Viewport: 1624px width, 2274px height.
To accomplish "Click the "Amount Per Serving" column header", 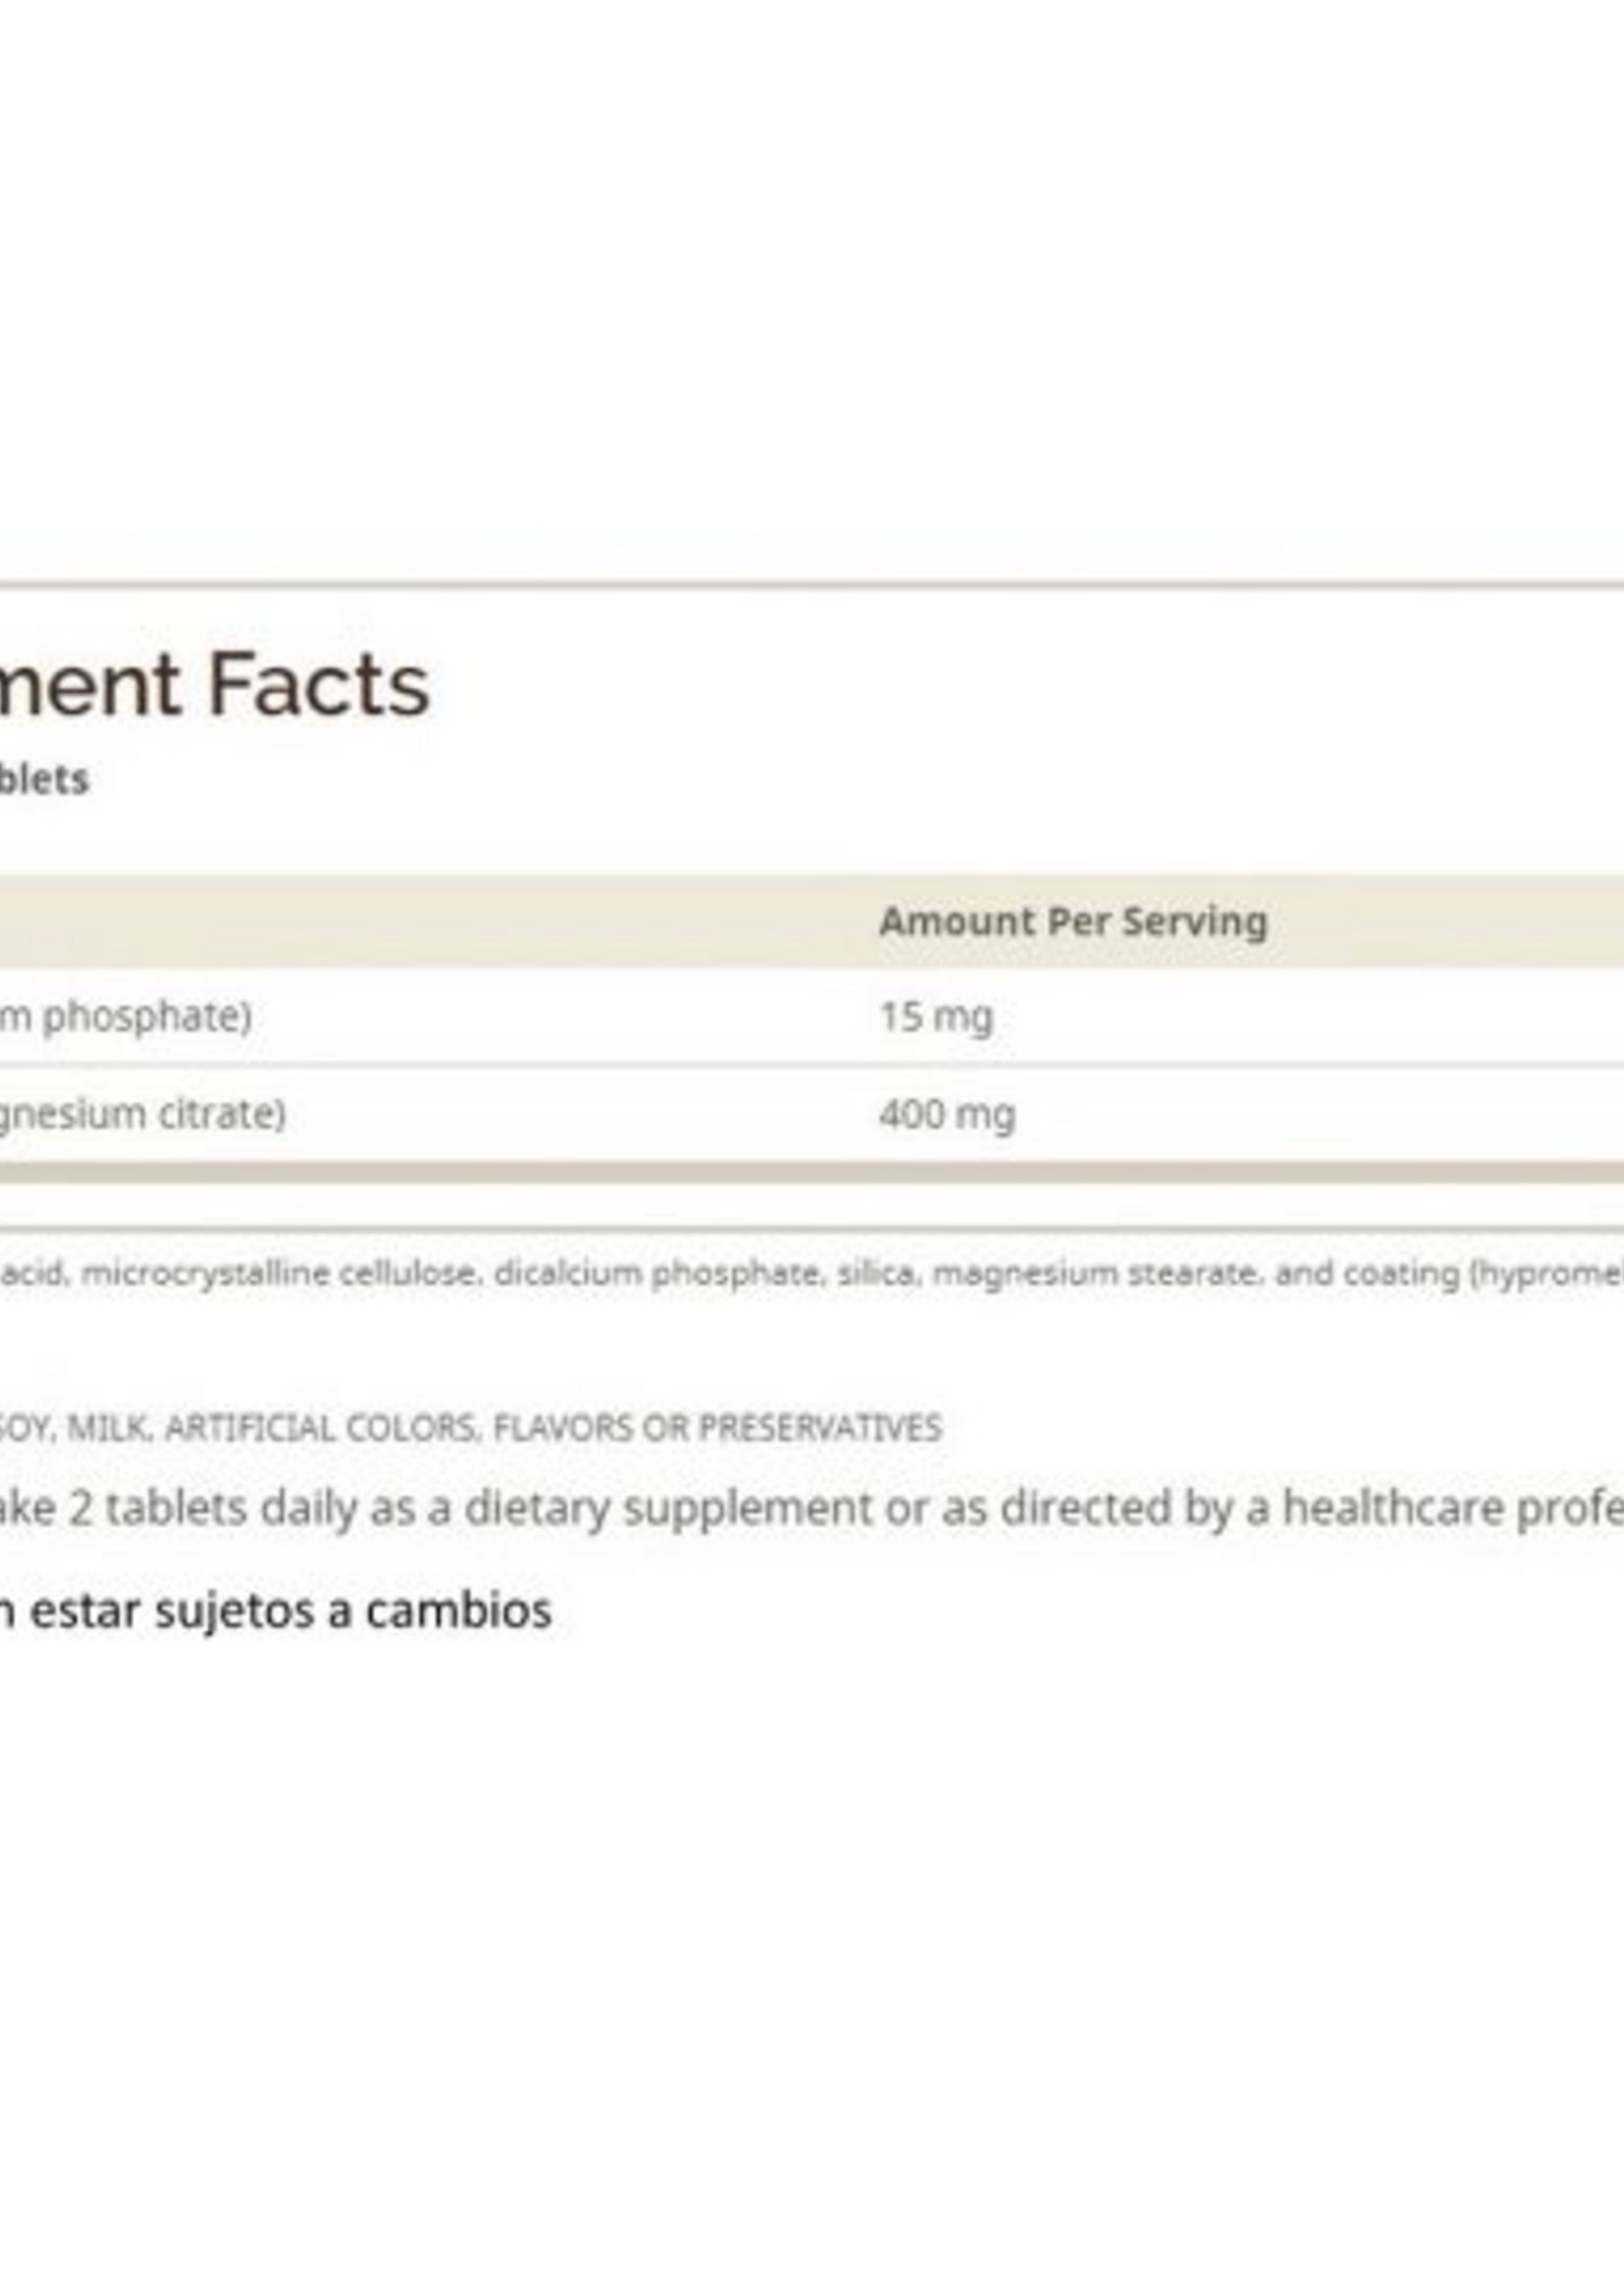I will [x=1073, y=921].
